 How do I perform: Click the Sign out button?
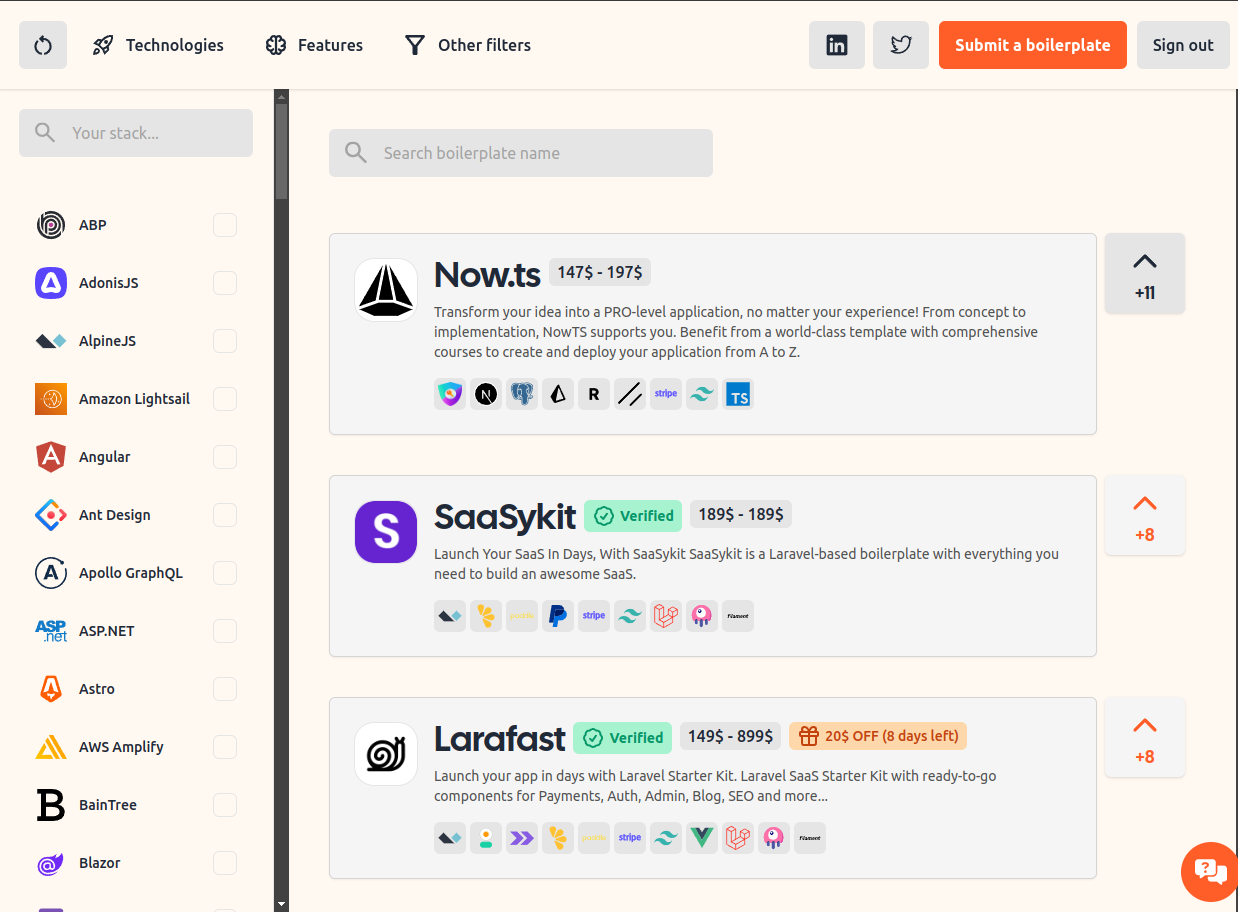[1182, 45]
